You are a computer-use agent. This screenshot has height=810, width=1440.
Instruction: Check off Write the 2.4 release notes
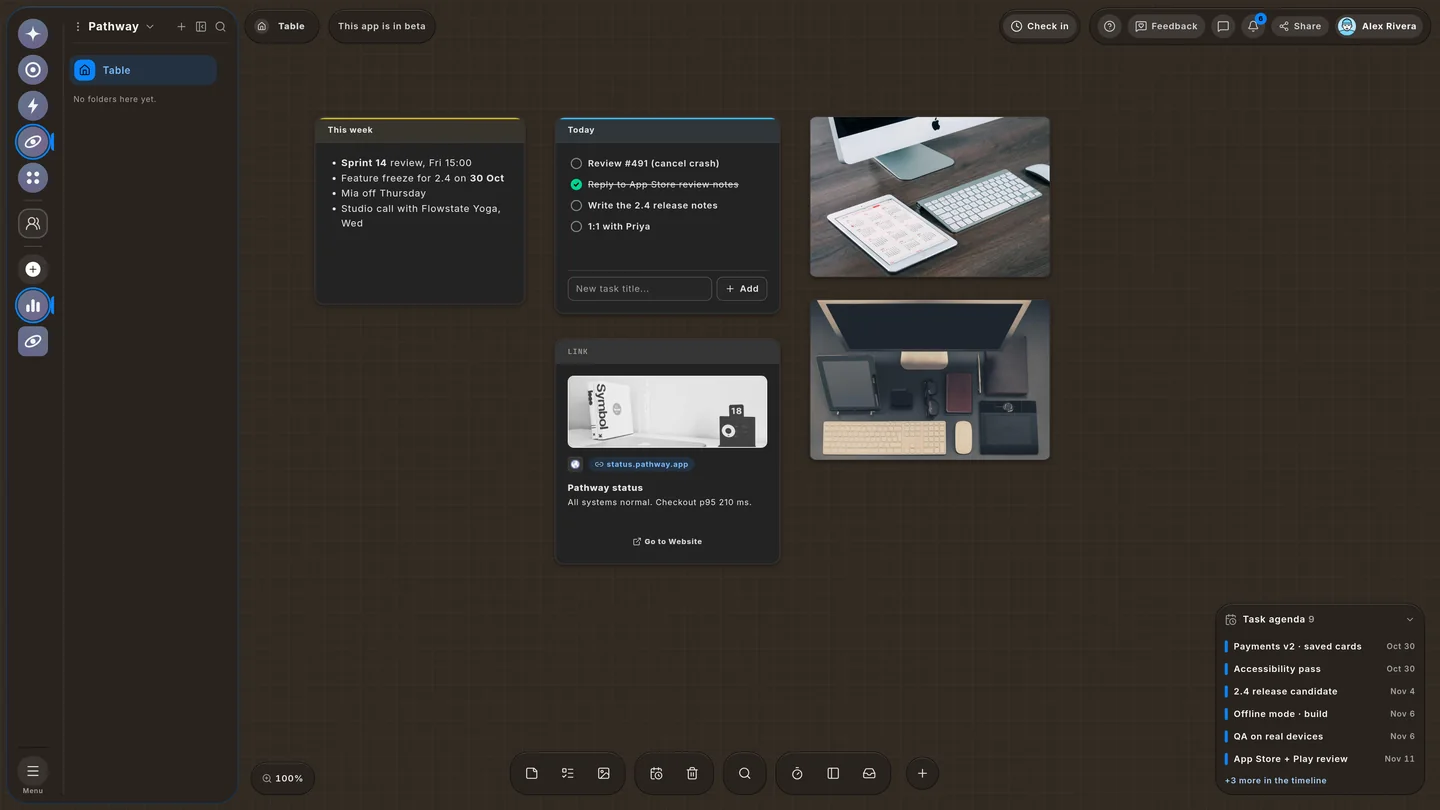(x=576, y=206)
